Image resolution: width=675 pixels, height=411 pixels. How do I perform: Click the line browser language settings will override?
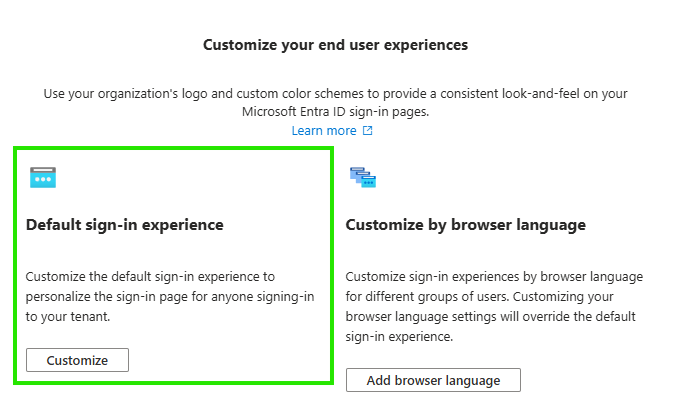point(491,317)
